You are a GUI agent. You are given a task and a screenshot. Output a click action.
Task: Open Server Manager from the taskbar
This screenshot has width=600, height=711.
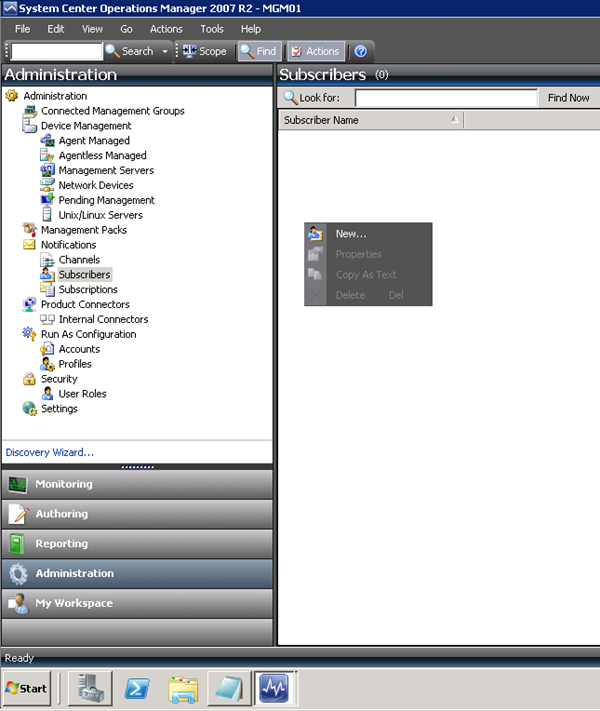click(90, 689)
